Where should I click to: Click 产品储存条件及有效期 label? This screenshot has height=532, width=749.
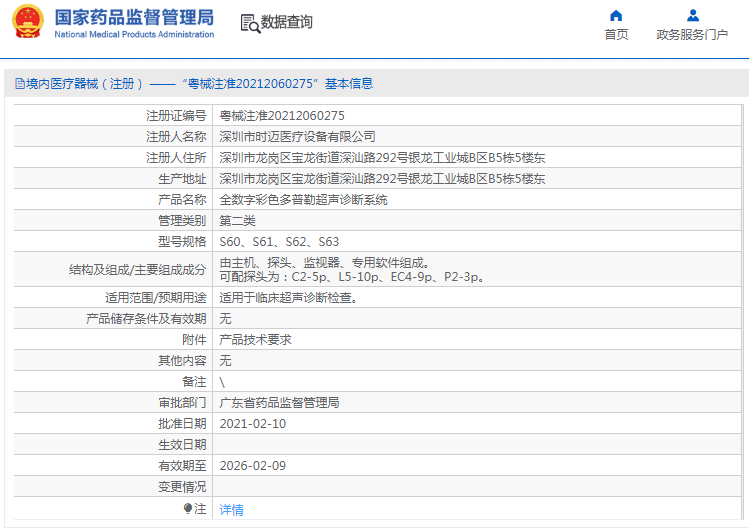(x=146, y=319)
